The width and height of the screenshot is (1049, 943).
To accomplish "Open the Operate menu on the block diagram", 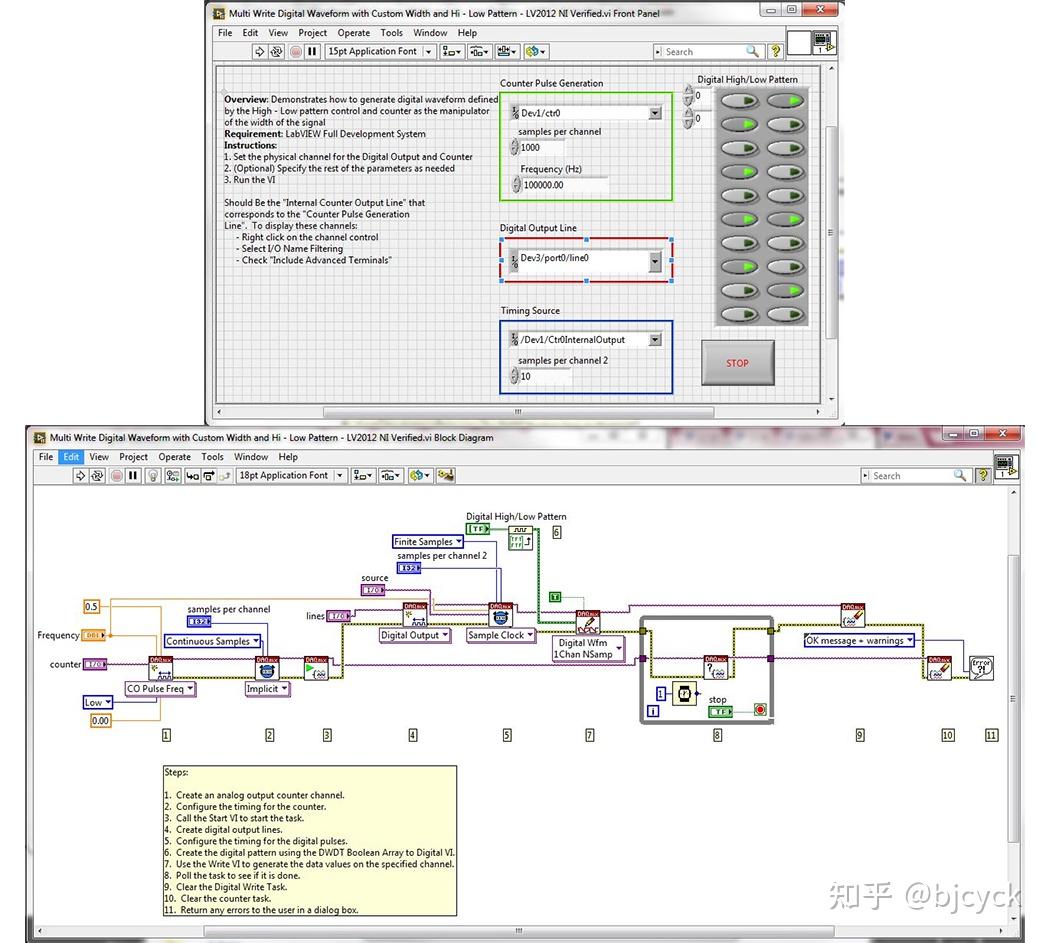I will coord(174,456).
